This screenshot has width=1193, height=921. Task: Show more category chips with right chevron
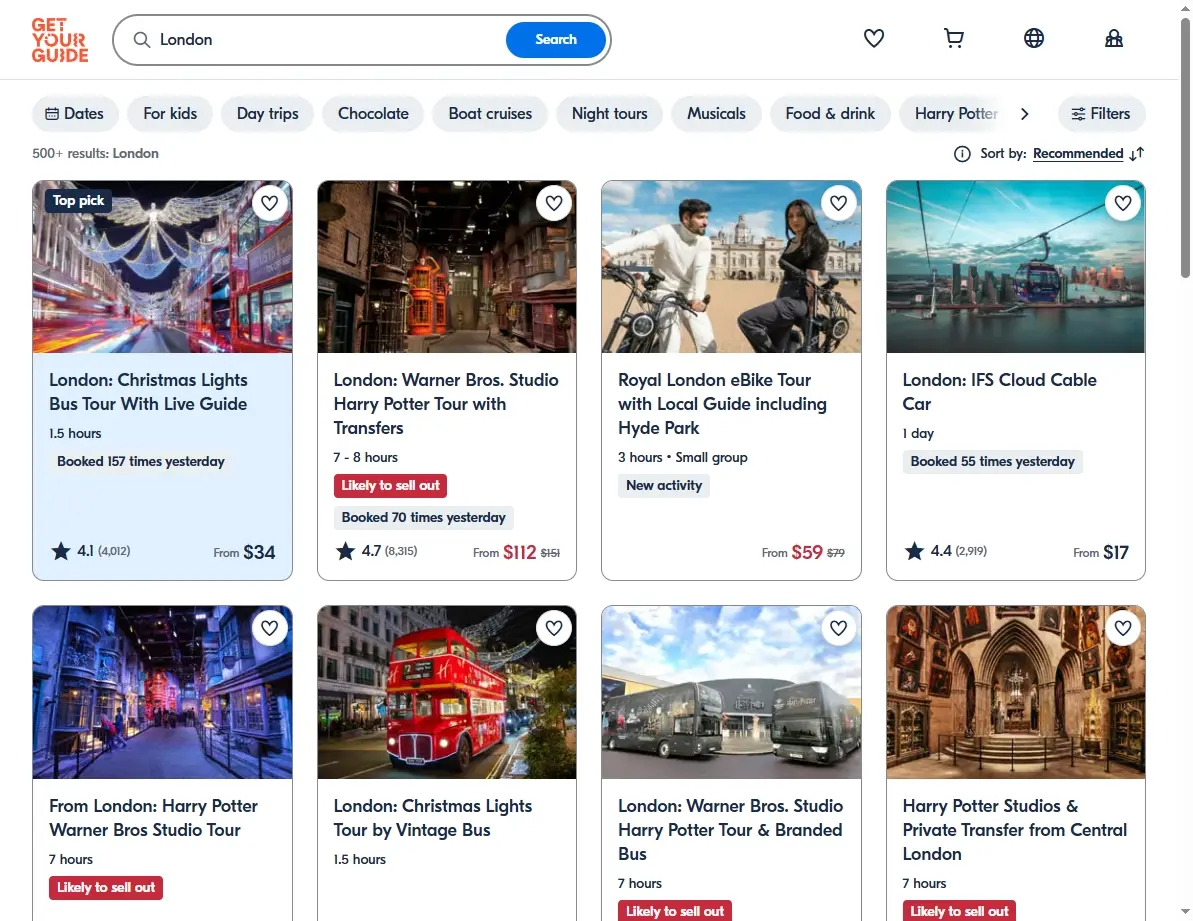[x=1025, y=113]
